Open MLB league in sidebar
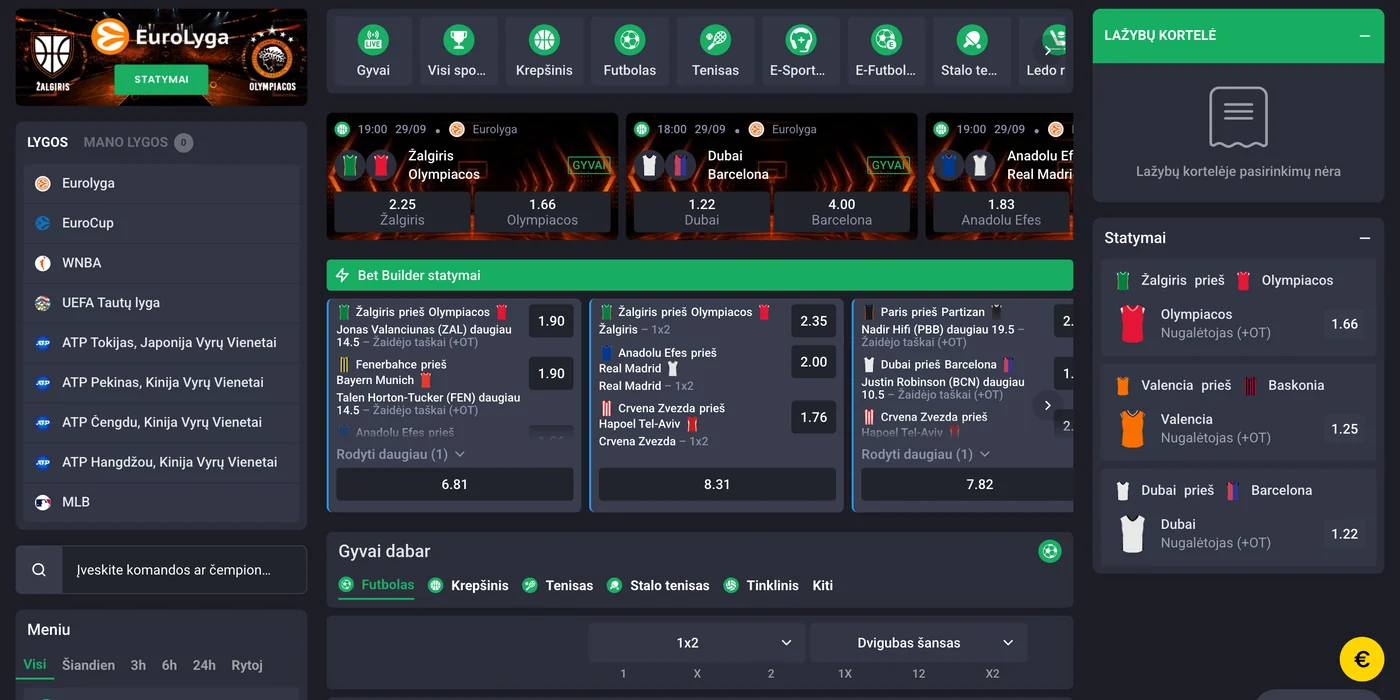The height and width of the screenshot is (700, 1400). click(162, 502)
